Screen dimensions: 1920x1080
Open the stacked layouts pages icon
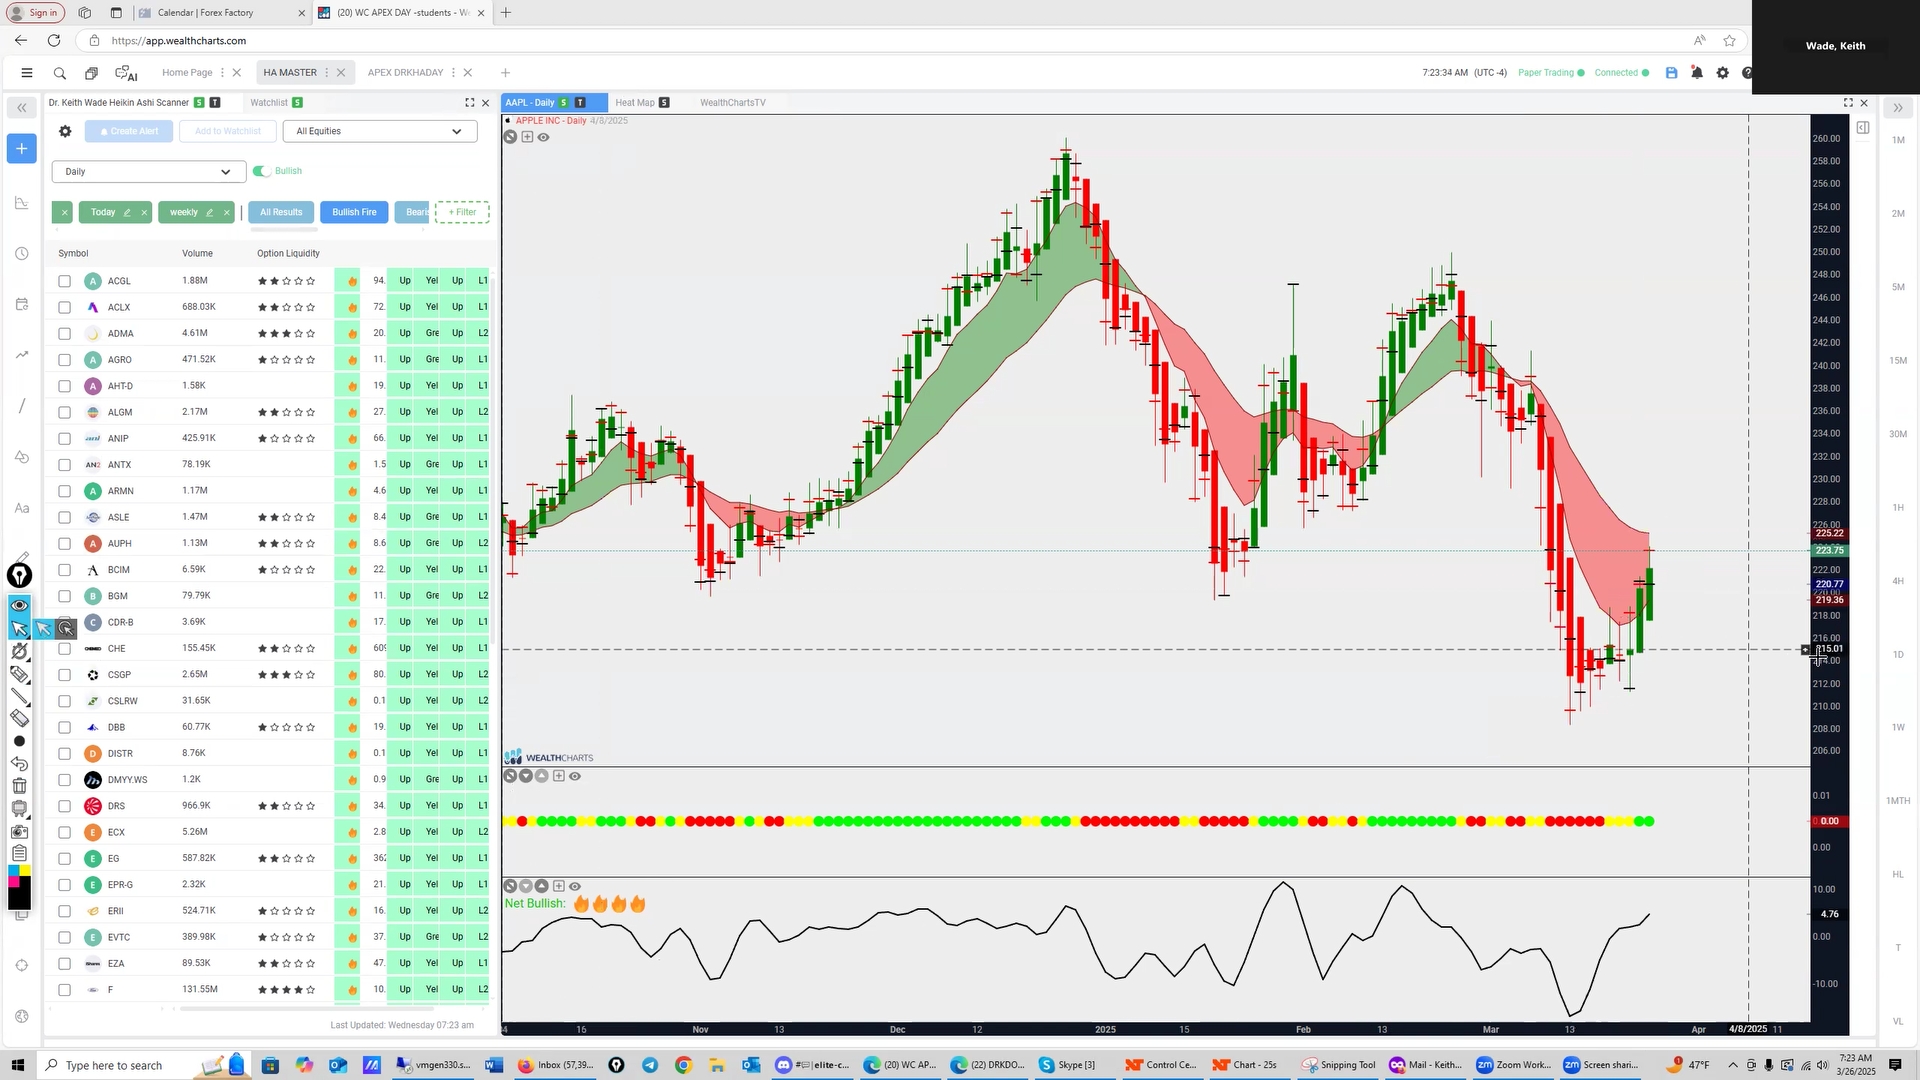tap(91, 73)
